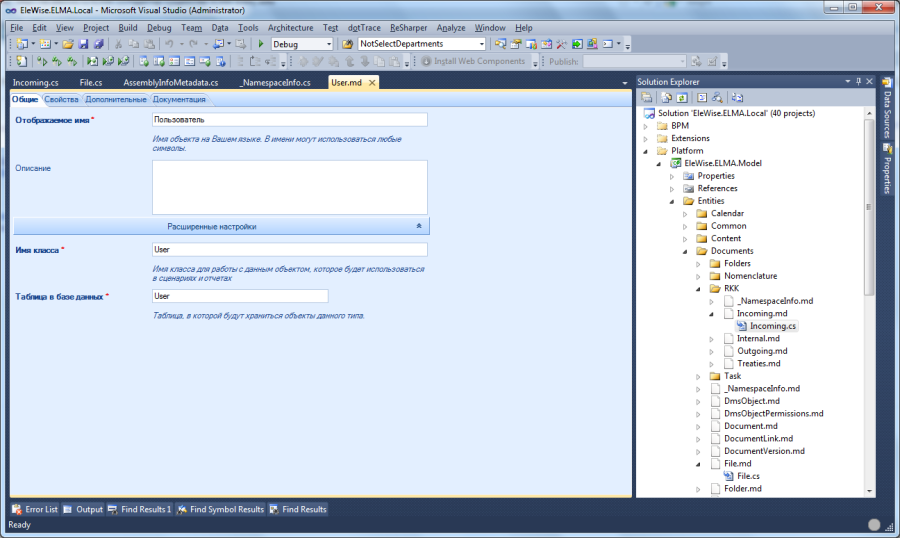Close the Solution Explorer panel
This screenshot has width=900, height=538.
[x=869, y=82]
